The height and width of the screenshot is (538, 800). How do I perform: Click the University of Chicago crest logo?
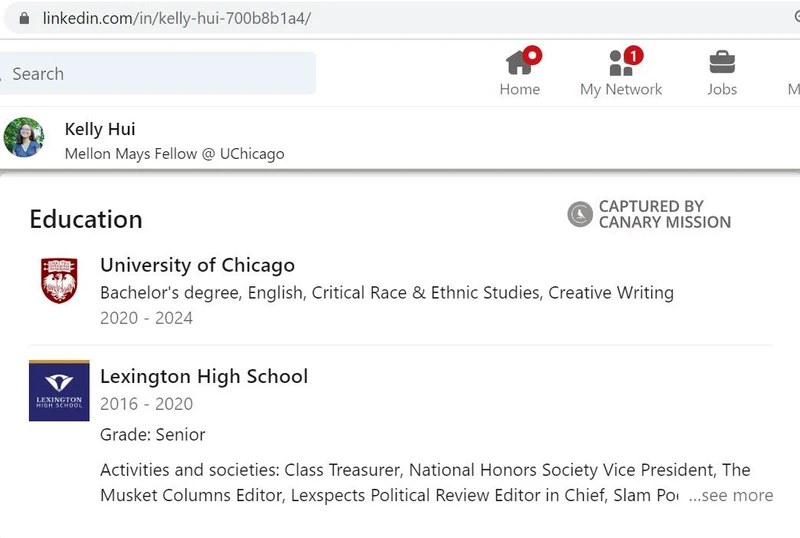point(59,280)
